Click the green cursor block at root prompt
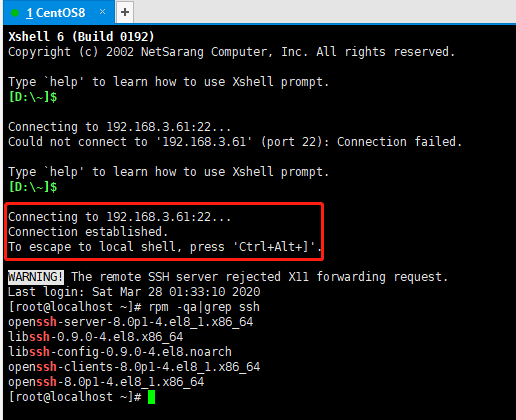The width and height of the screenshot is (516, 420). tap(151, 397)
